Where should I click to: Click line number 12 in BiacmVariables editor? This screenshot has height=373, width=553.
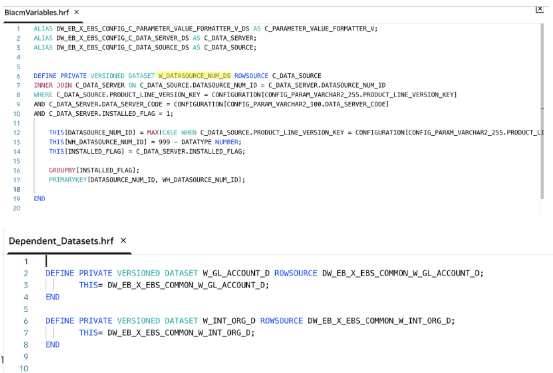pyautogui.click(x=17, y=133)
